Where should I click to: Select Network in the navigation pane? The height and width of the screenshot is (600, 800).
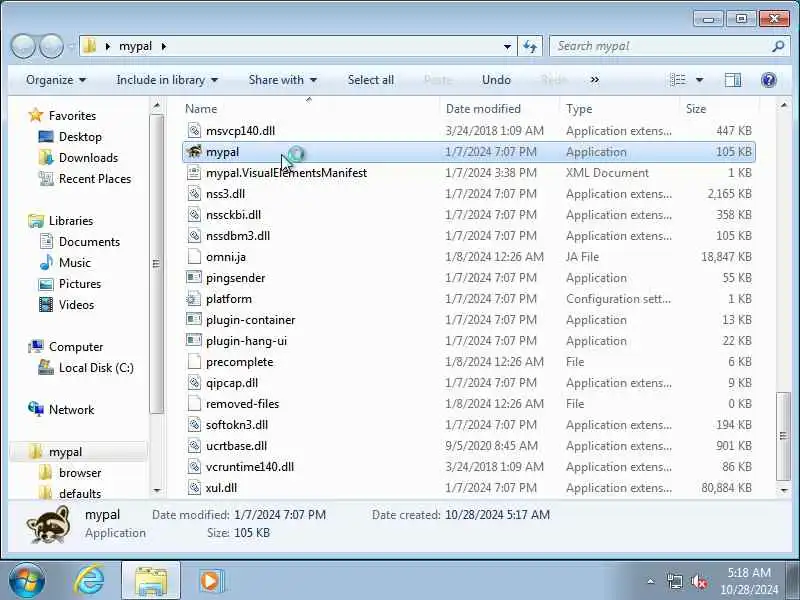(x=71, y=410)
